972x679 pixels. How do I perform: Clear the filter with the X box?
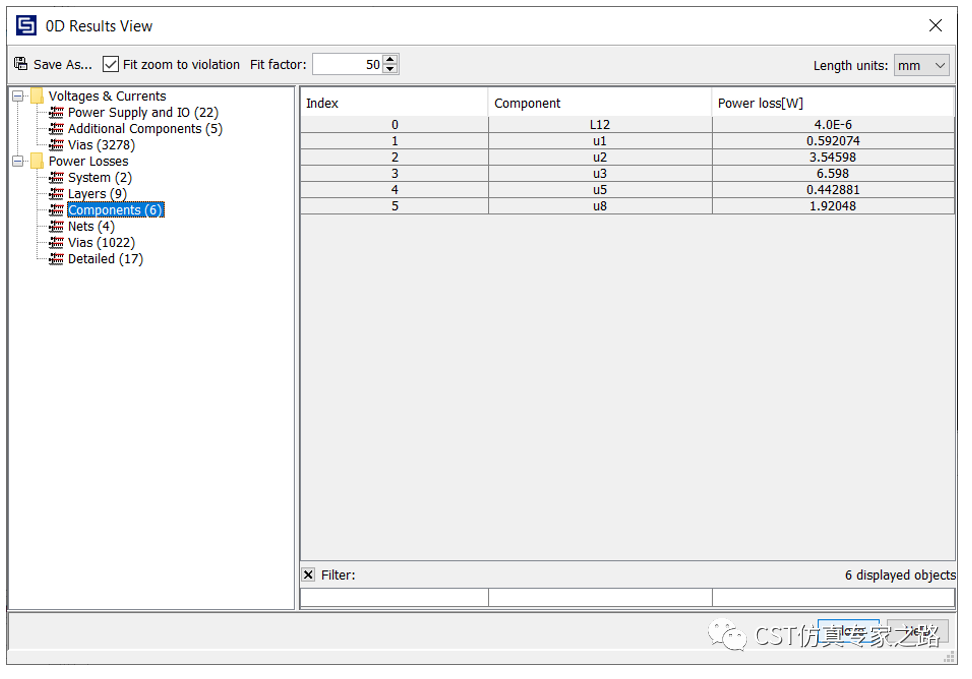click(308, 575)
